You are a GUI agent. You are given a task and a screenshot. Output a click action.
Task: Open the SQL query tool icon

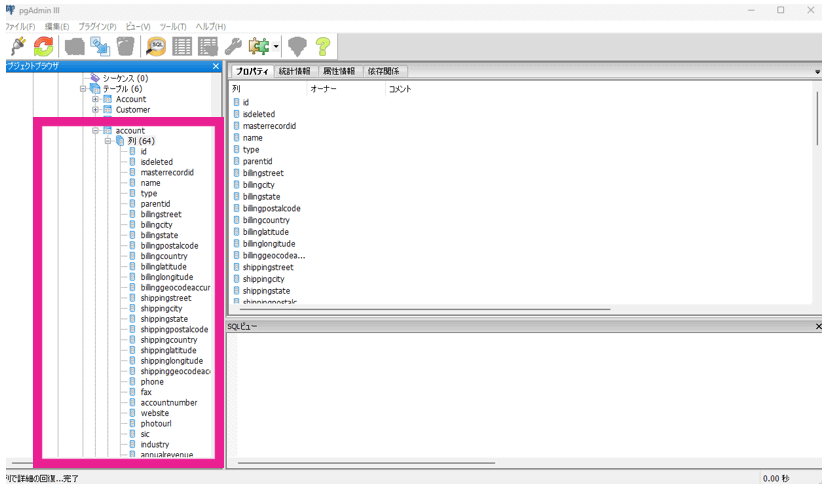click(156, 46)
